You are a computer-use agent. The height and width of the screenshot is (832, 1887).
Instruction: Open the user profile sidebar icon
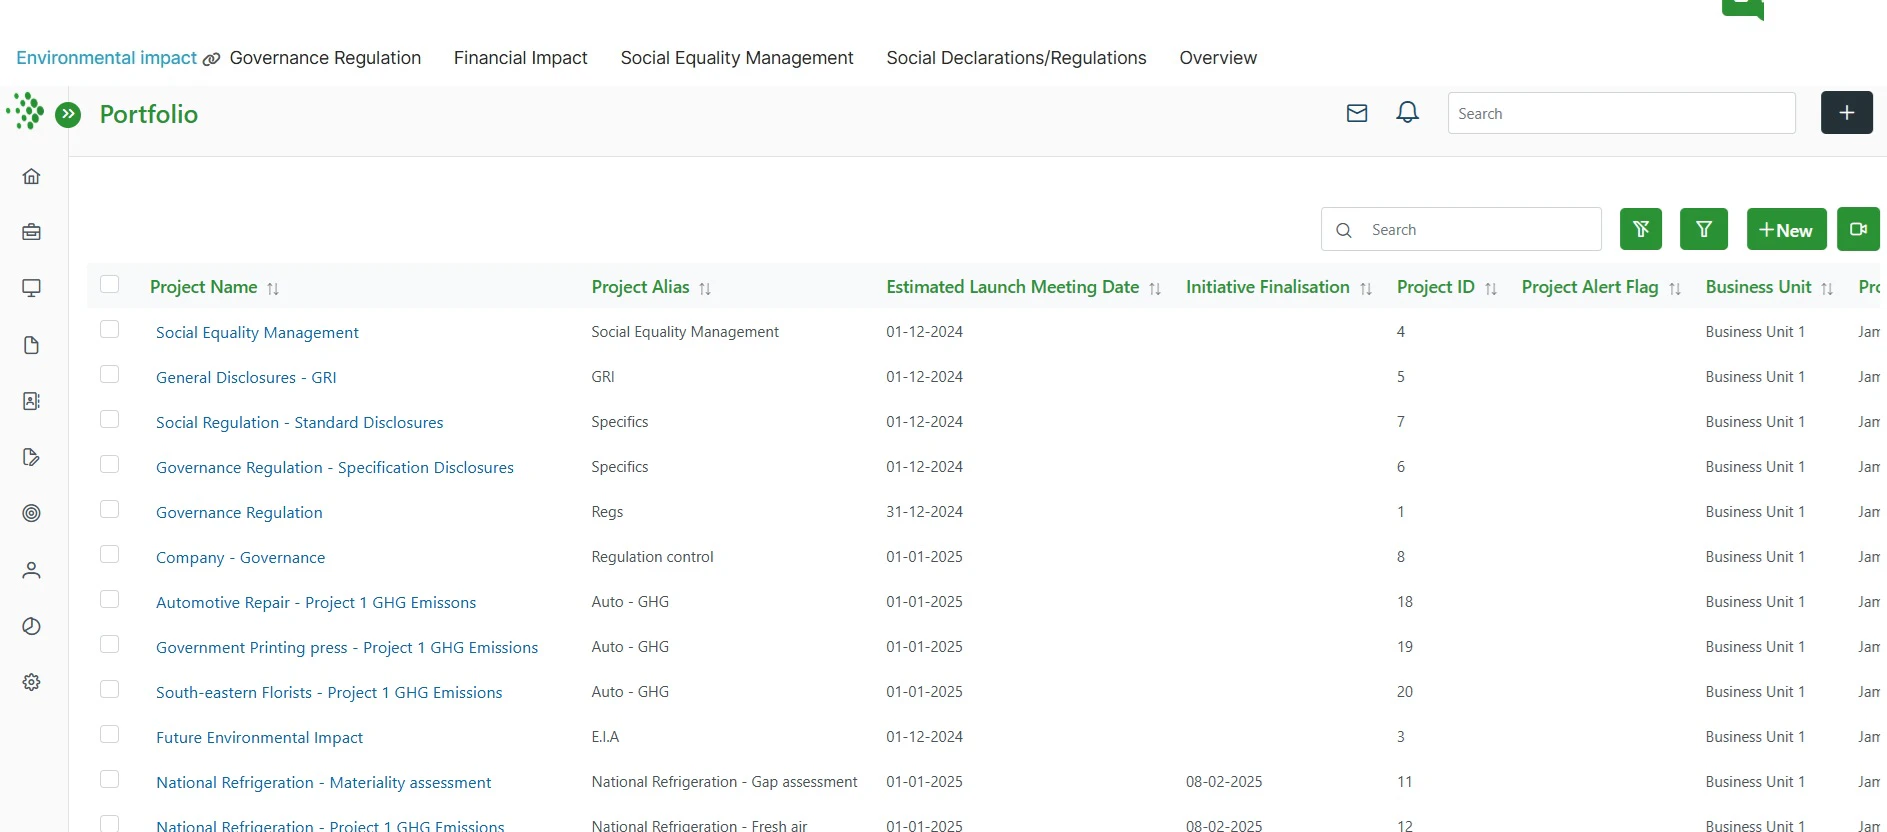pos(31,570)
